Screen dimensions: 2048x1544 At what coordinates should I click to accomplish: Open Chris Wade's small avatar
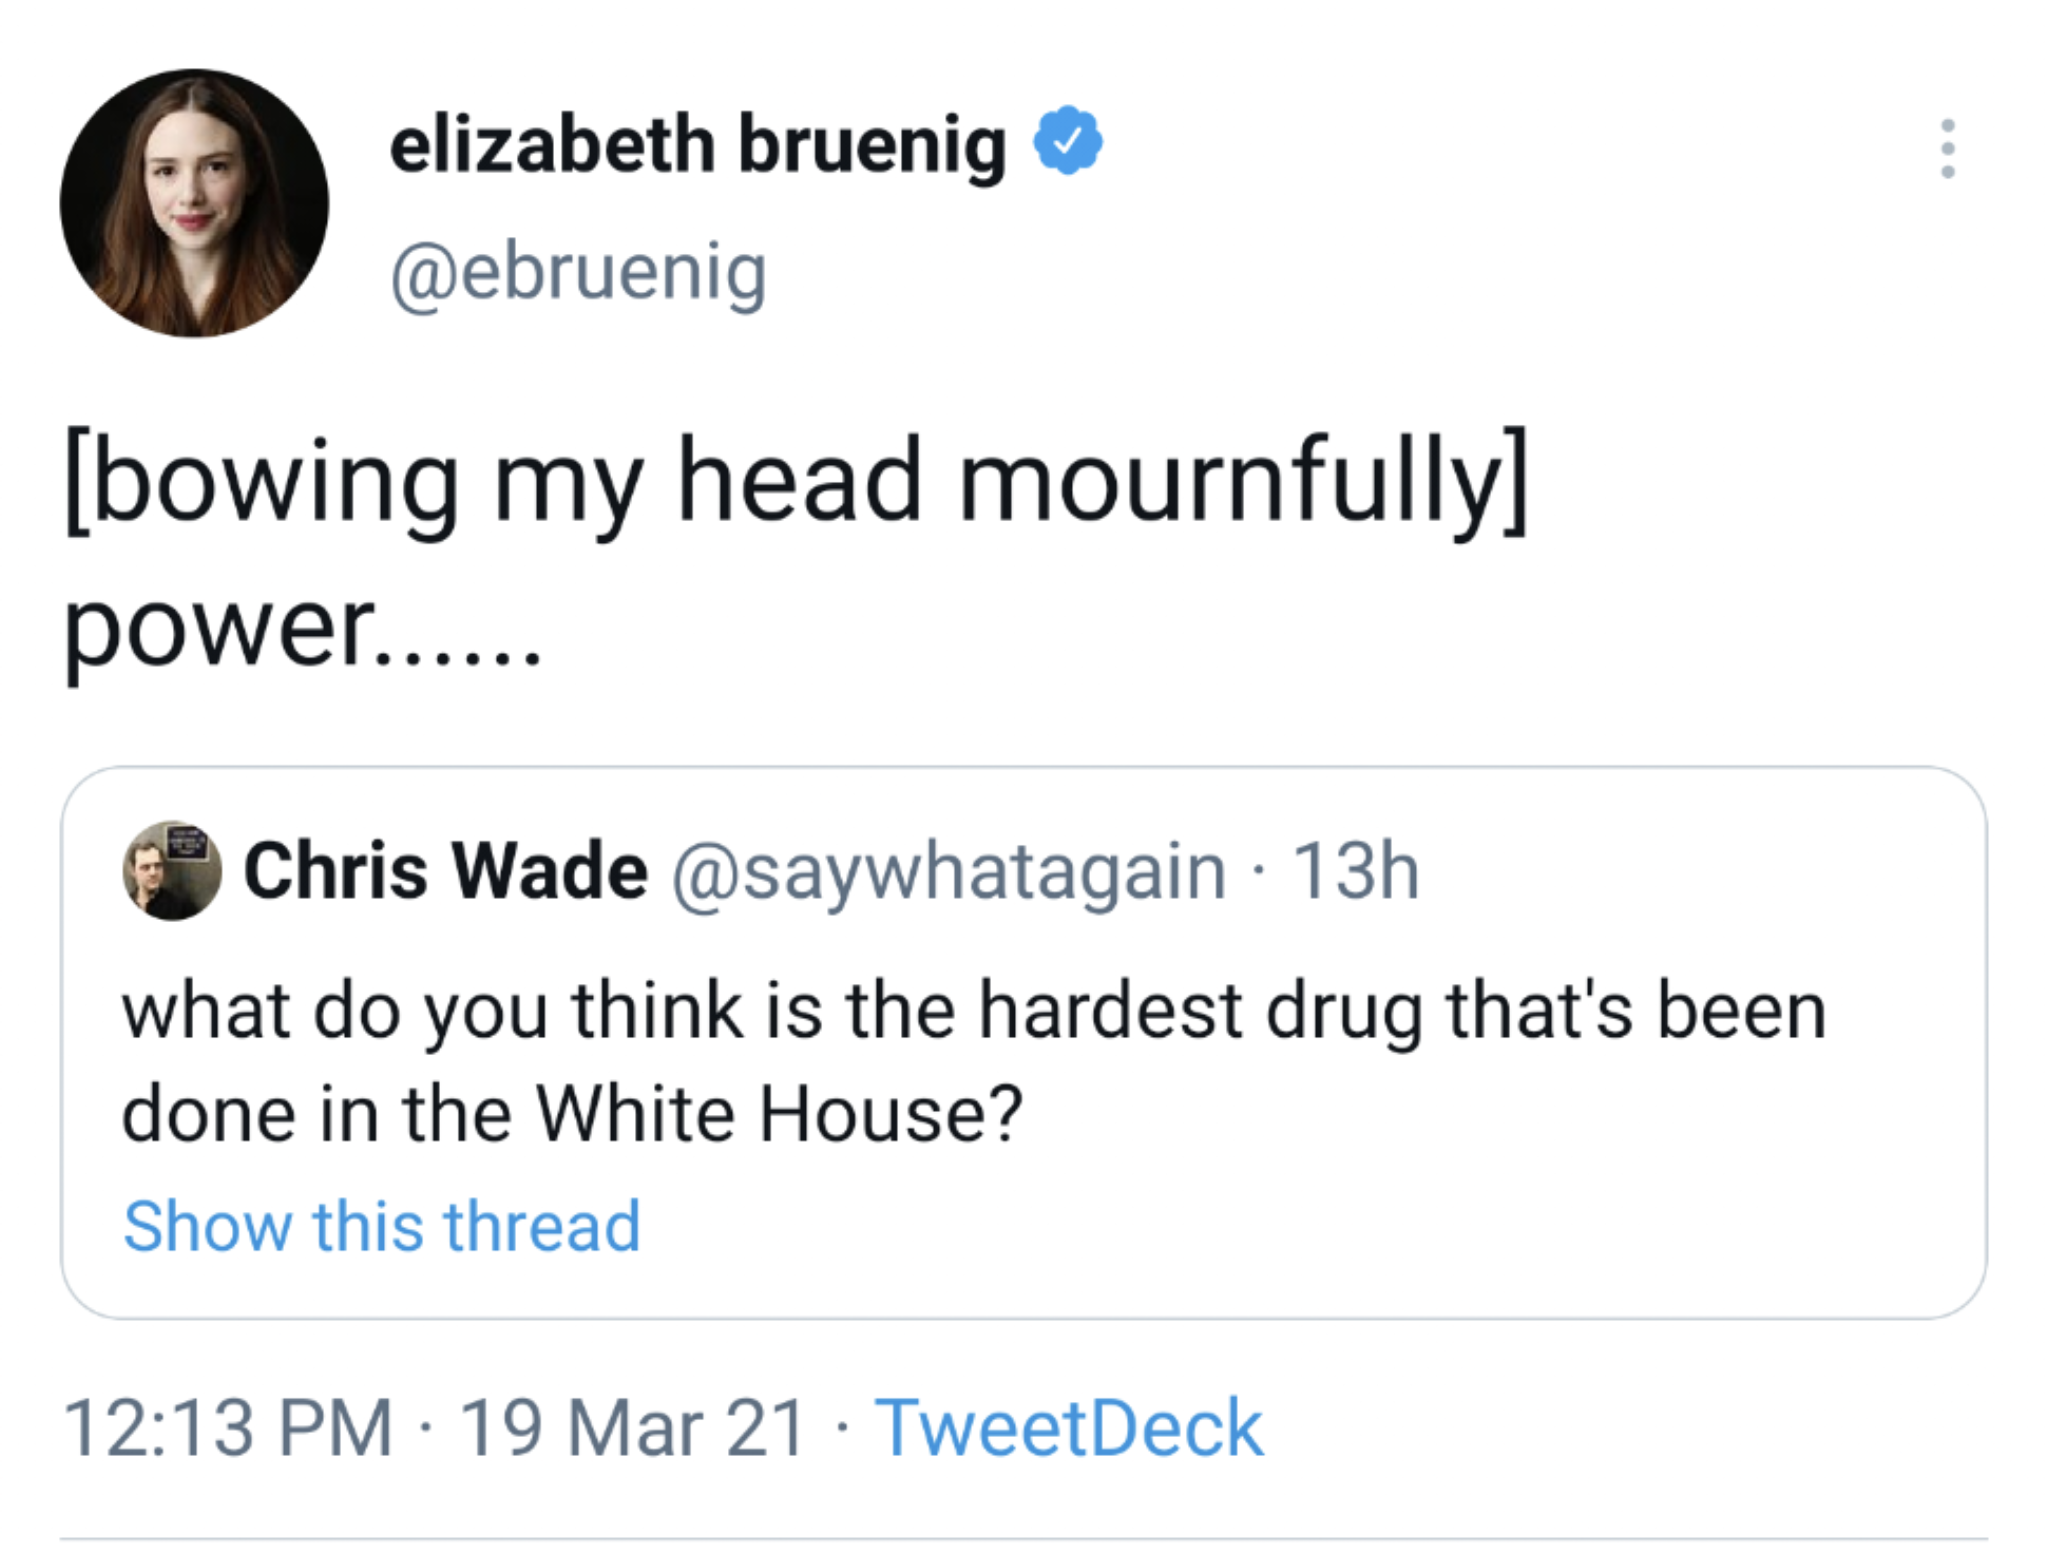pos(172,870)
